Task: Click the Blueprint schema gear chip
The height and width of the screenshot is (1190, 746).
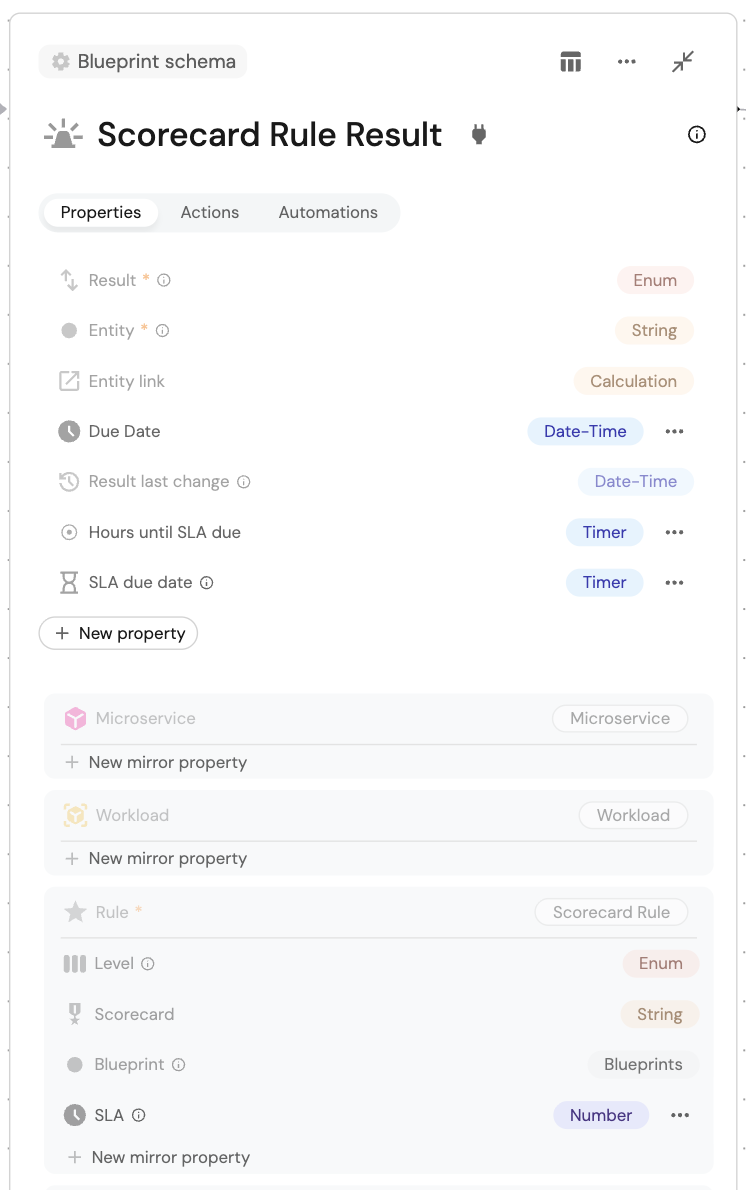Action: (x=143, y=62)
